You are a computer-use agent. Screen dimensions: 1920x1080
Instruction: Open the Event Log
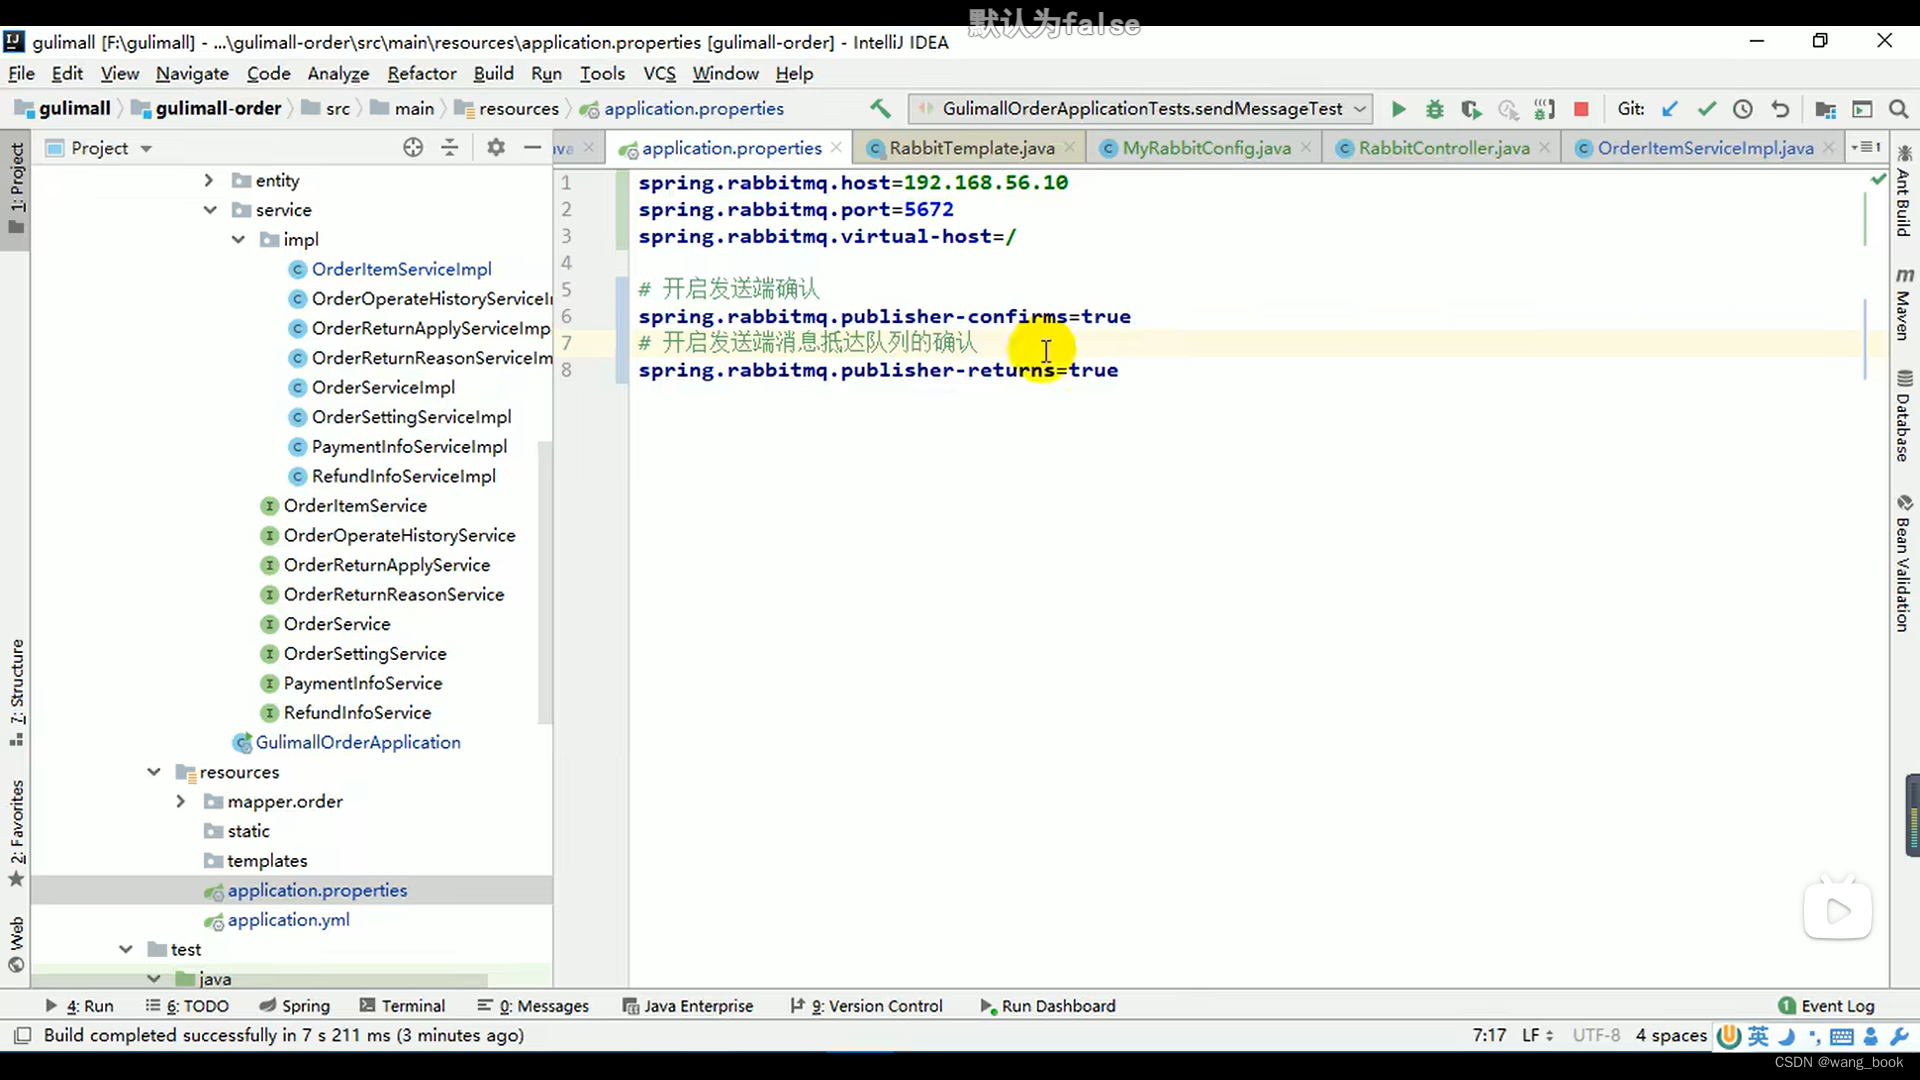click(x=1826, y=1006)
